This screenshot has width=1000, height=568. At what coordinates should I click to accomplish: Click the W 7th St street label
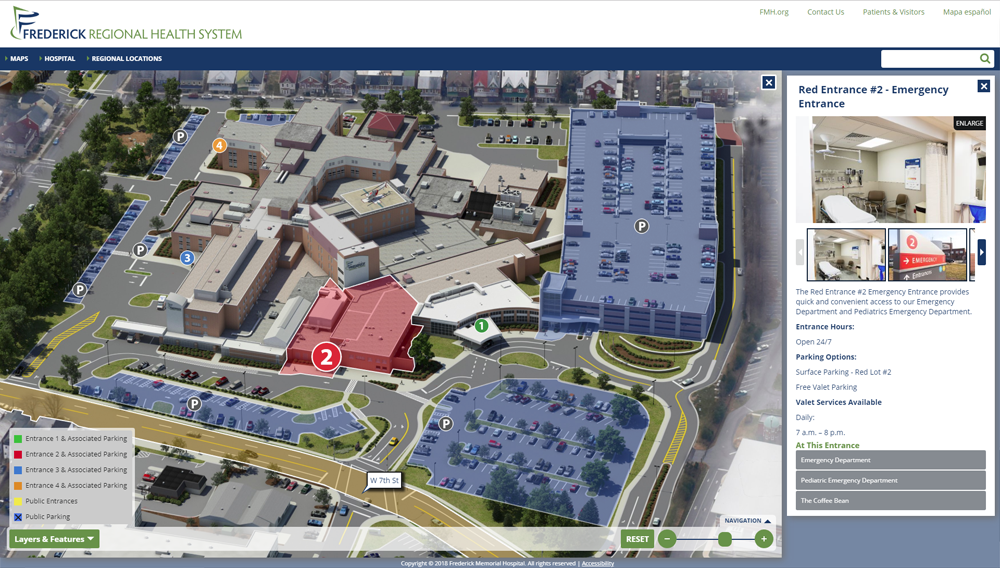(384, 480)
